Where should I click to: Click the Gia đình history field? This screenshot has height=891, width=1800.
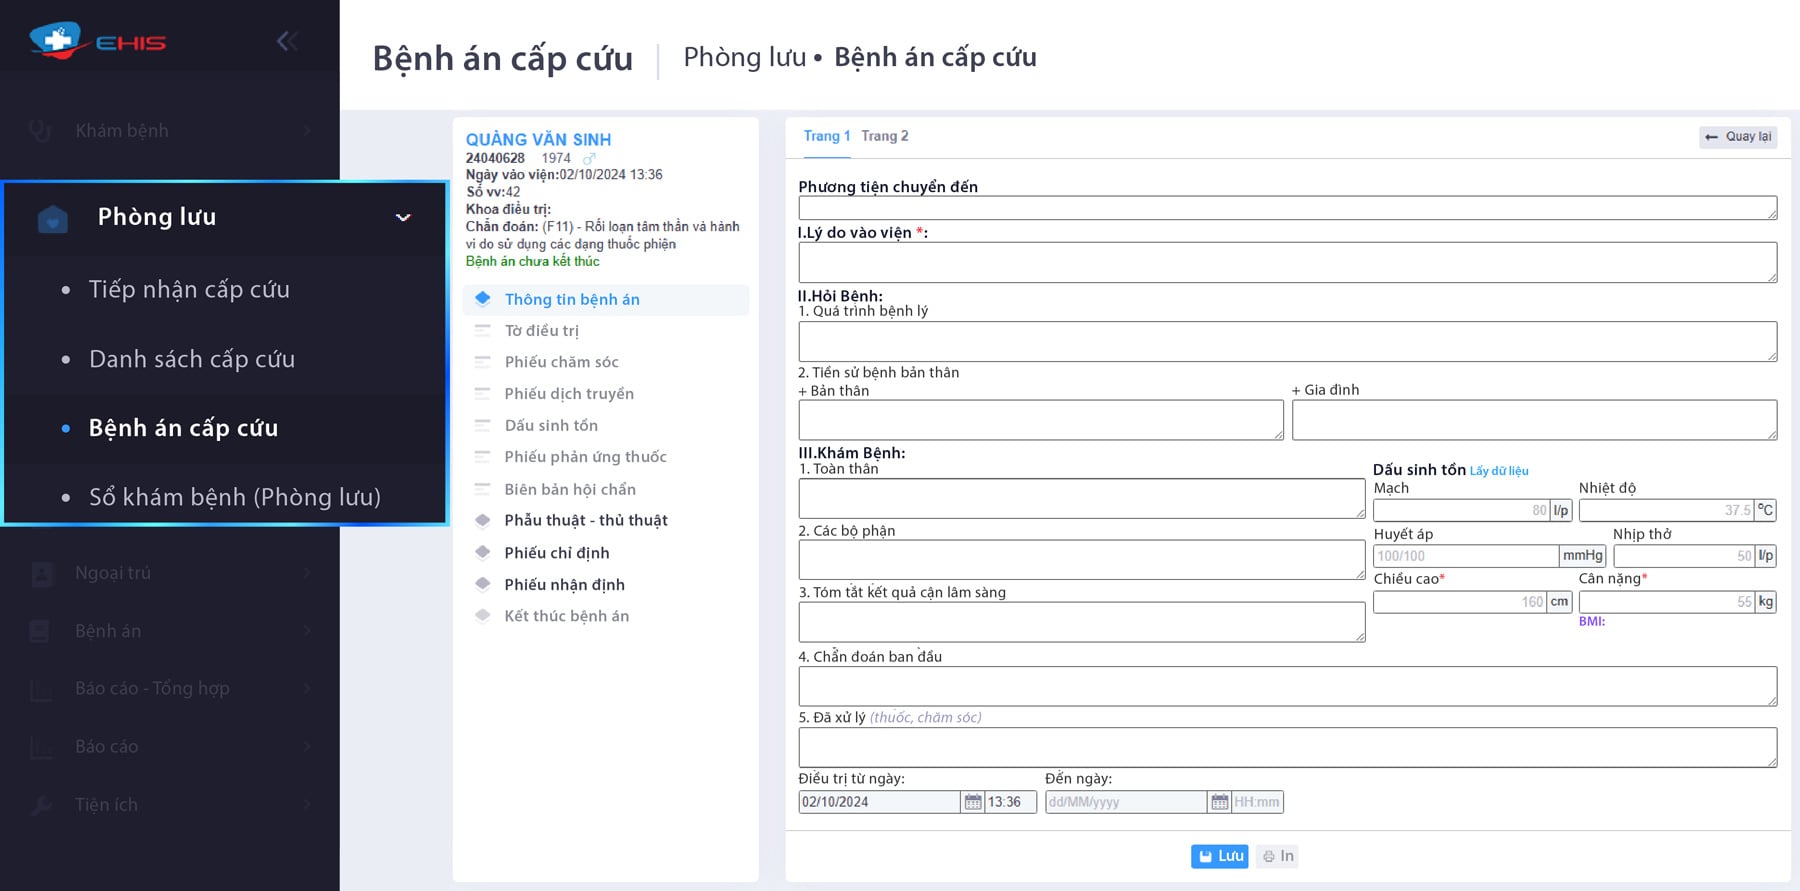[1535, 420]
